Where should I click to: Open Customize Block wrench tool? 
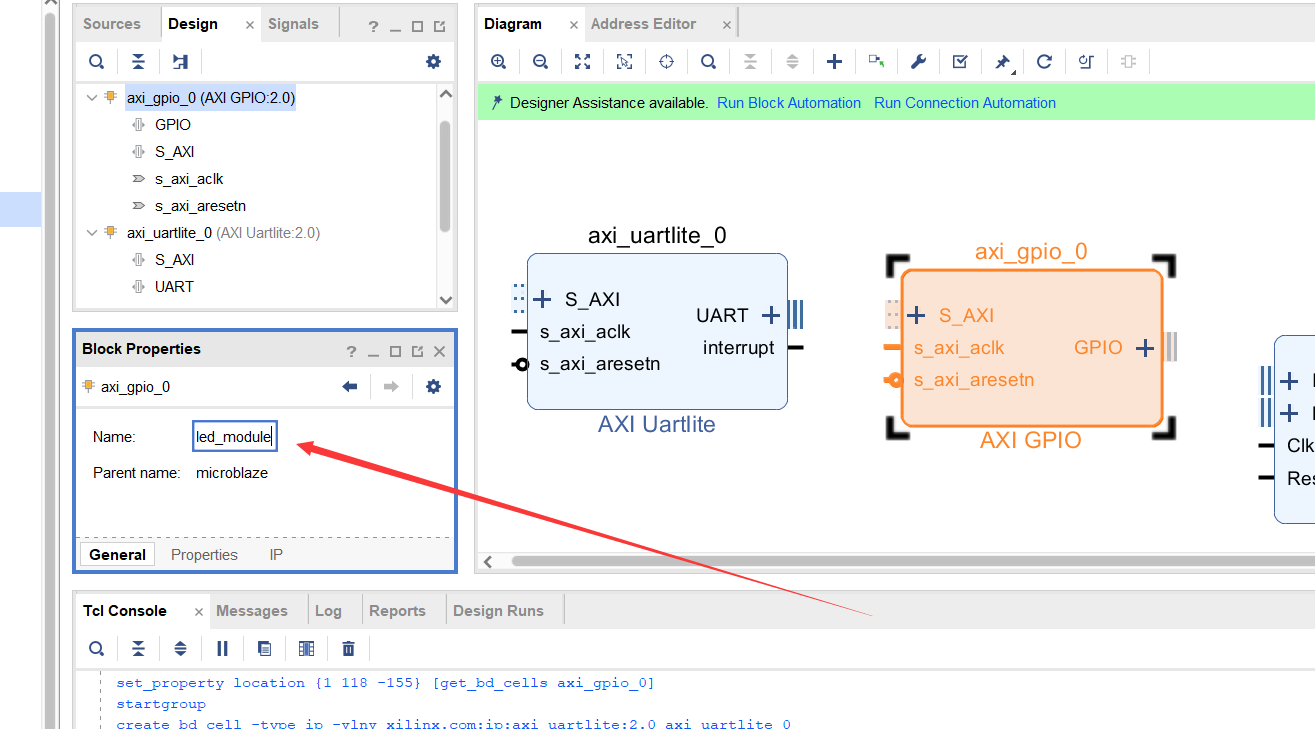tap(918, 62)
